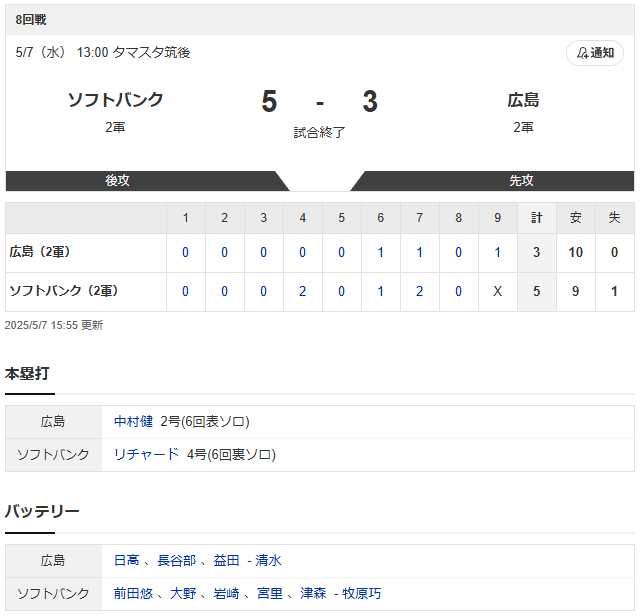Click Hiroshima's 7th inning score 1
This screenshot has width=640, height=616.
(x=419, y=252)
